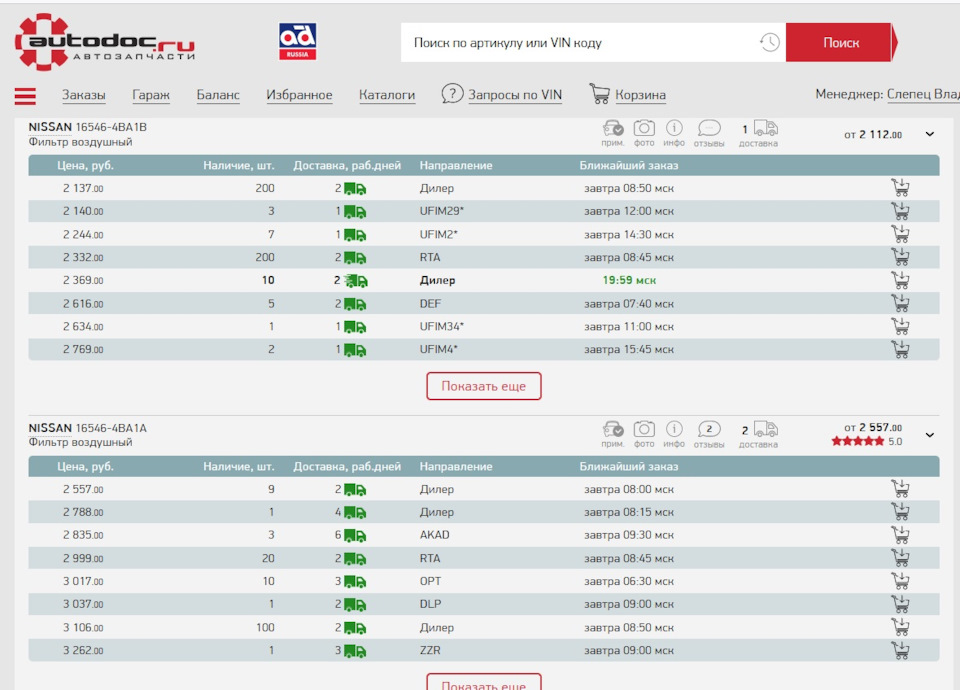Add 2 634.00 UFIM34* offer to cart
Screen dimensions: 960x690
[900, 326]
